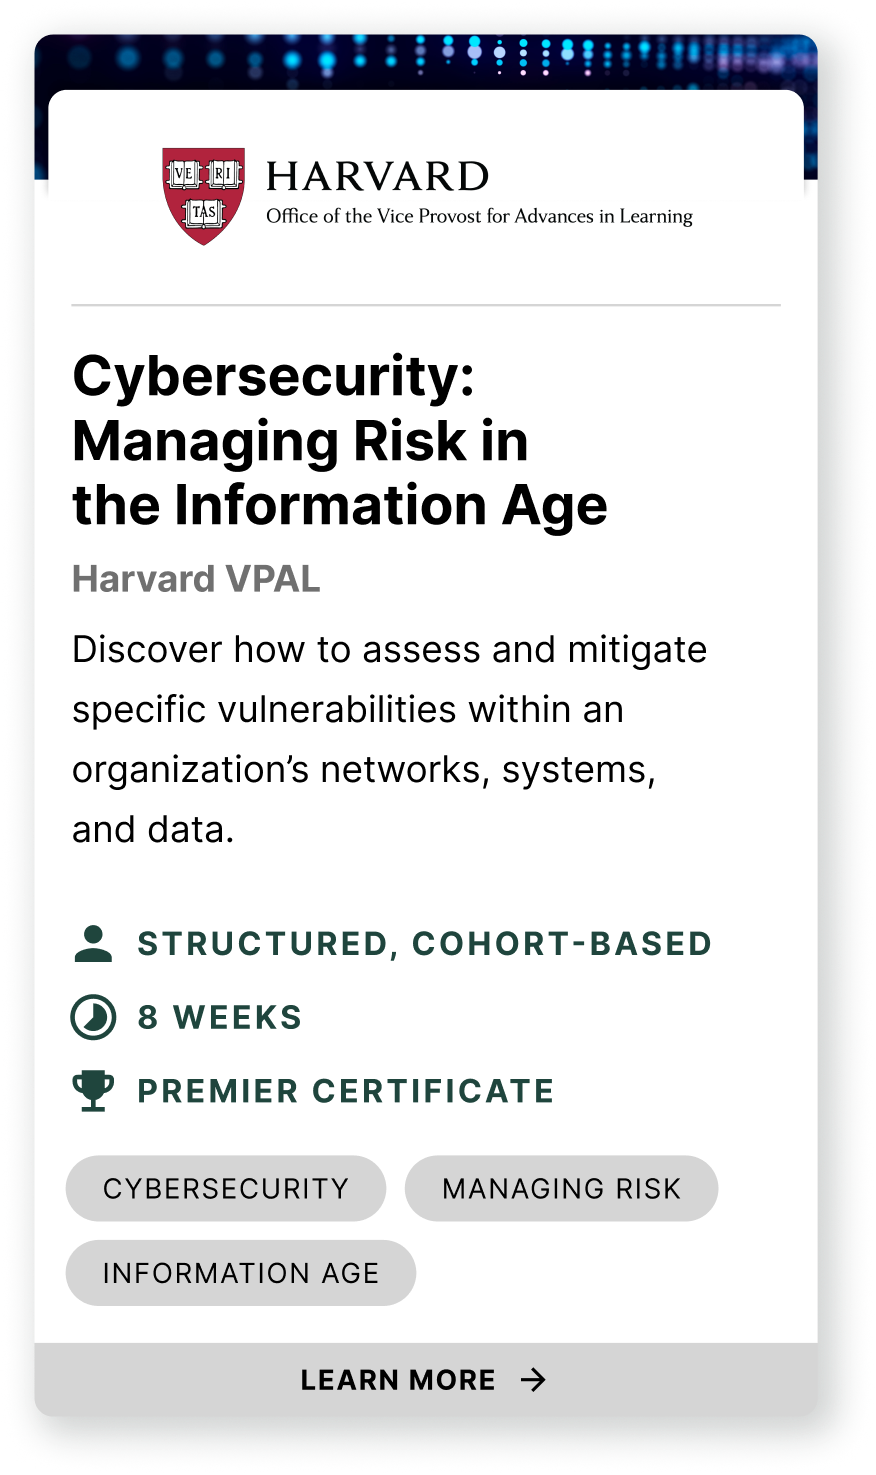The height and width of the screenshot is (1475, 876).
Task: Click the Office of the Vice Provost subtitle
Action: 479,216
